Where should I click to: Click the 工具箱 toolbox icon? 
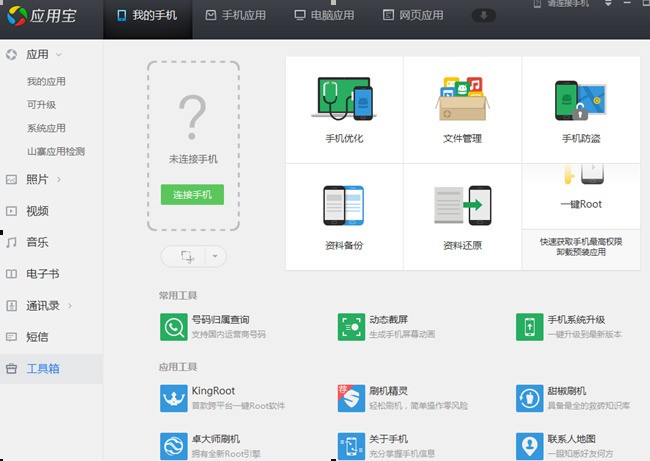point(12,369)
